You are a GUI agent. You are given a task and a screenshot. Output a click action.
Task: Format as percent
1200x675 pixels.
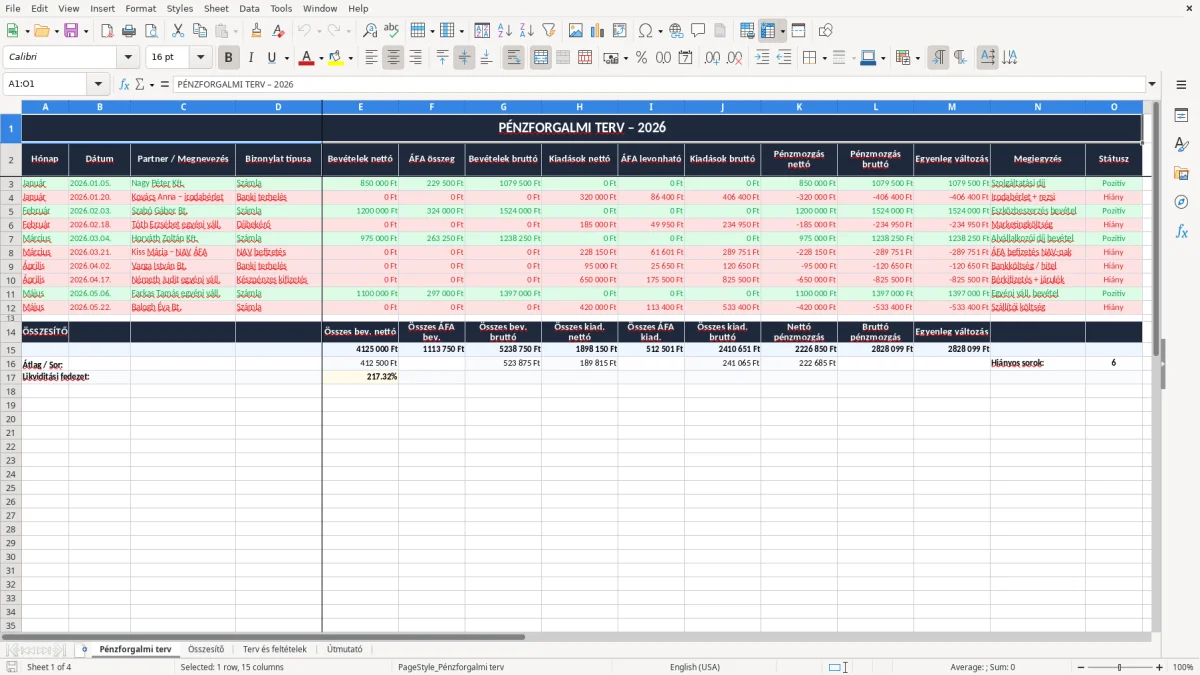pyautogui.click(x=641, y=58)
